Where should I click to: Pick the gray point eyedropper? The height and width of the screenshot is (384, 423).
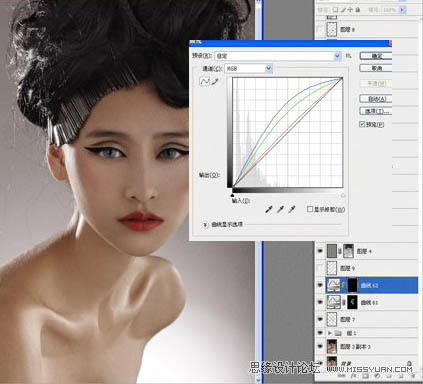coord(280,209)
